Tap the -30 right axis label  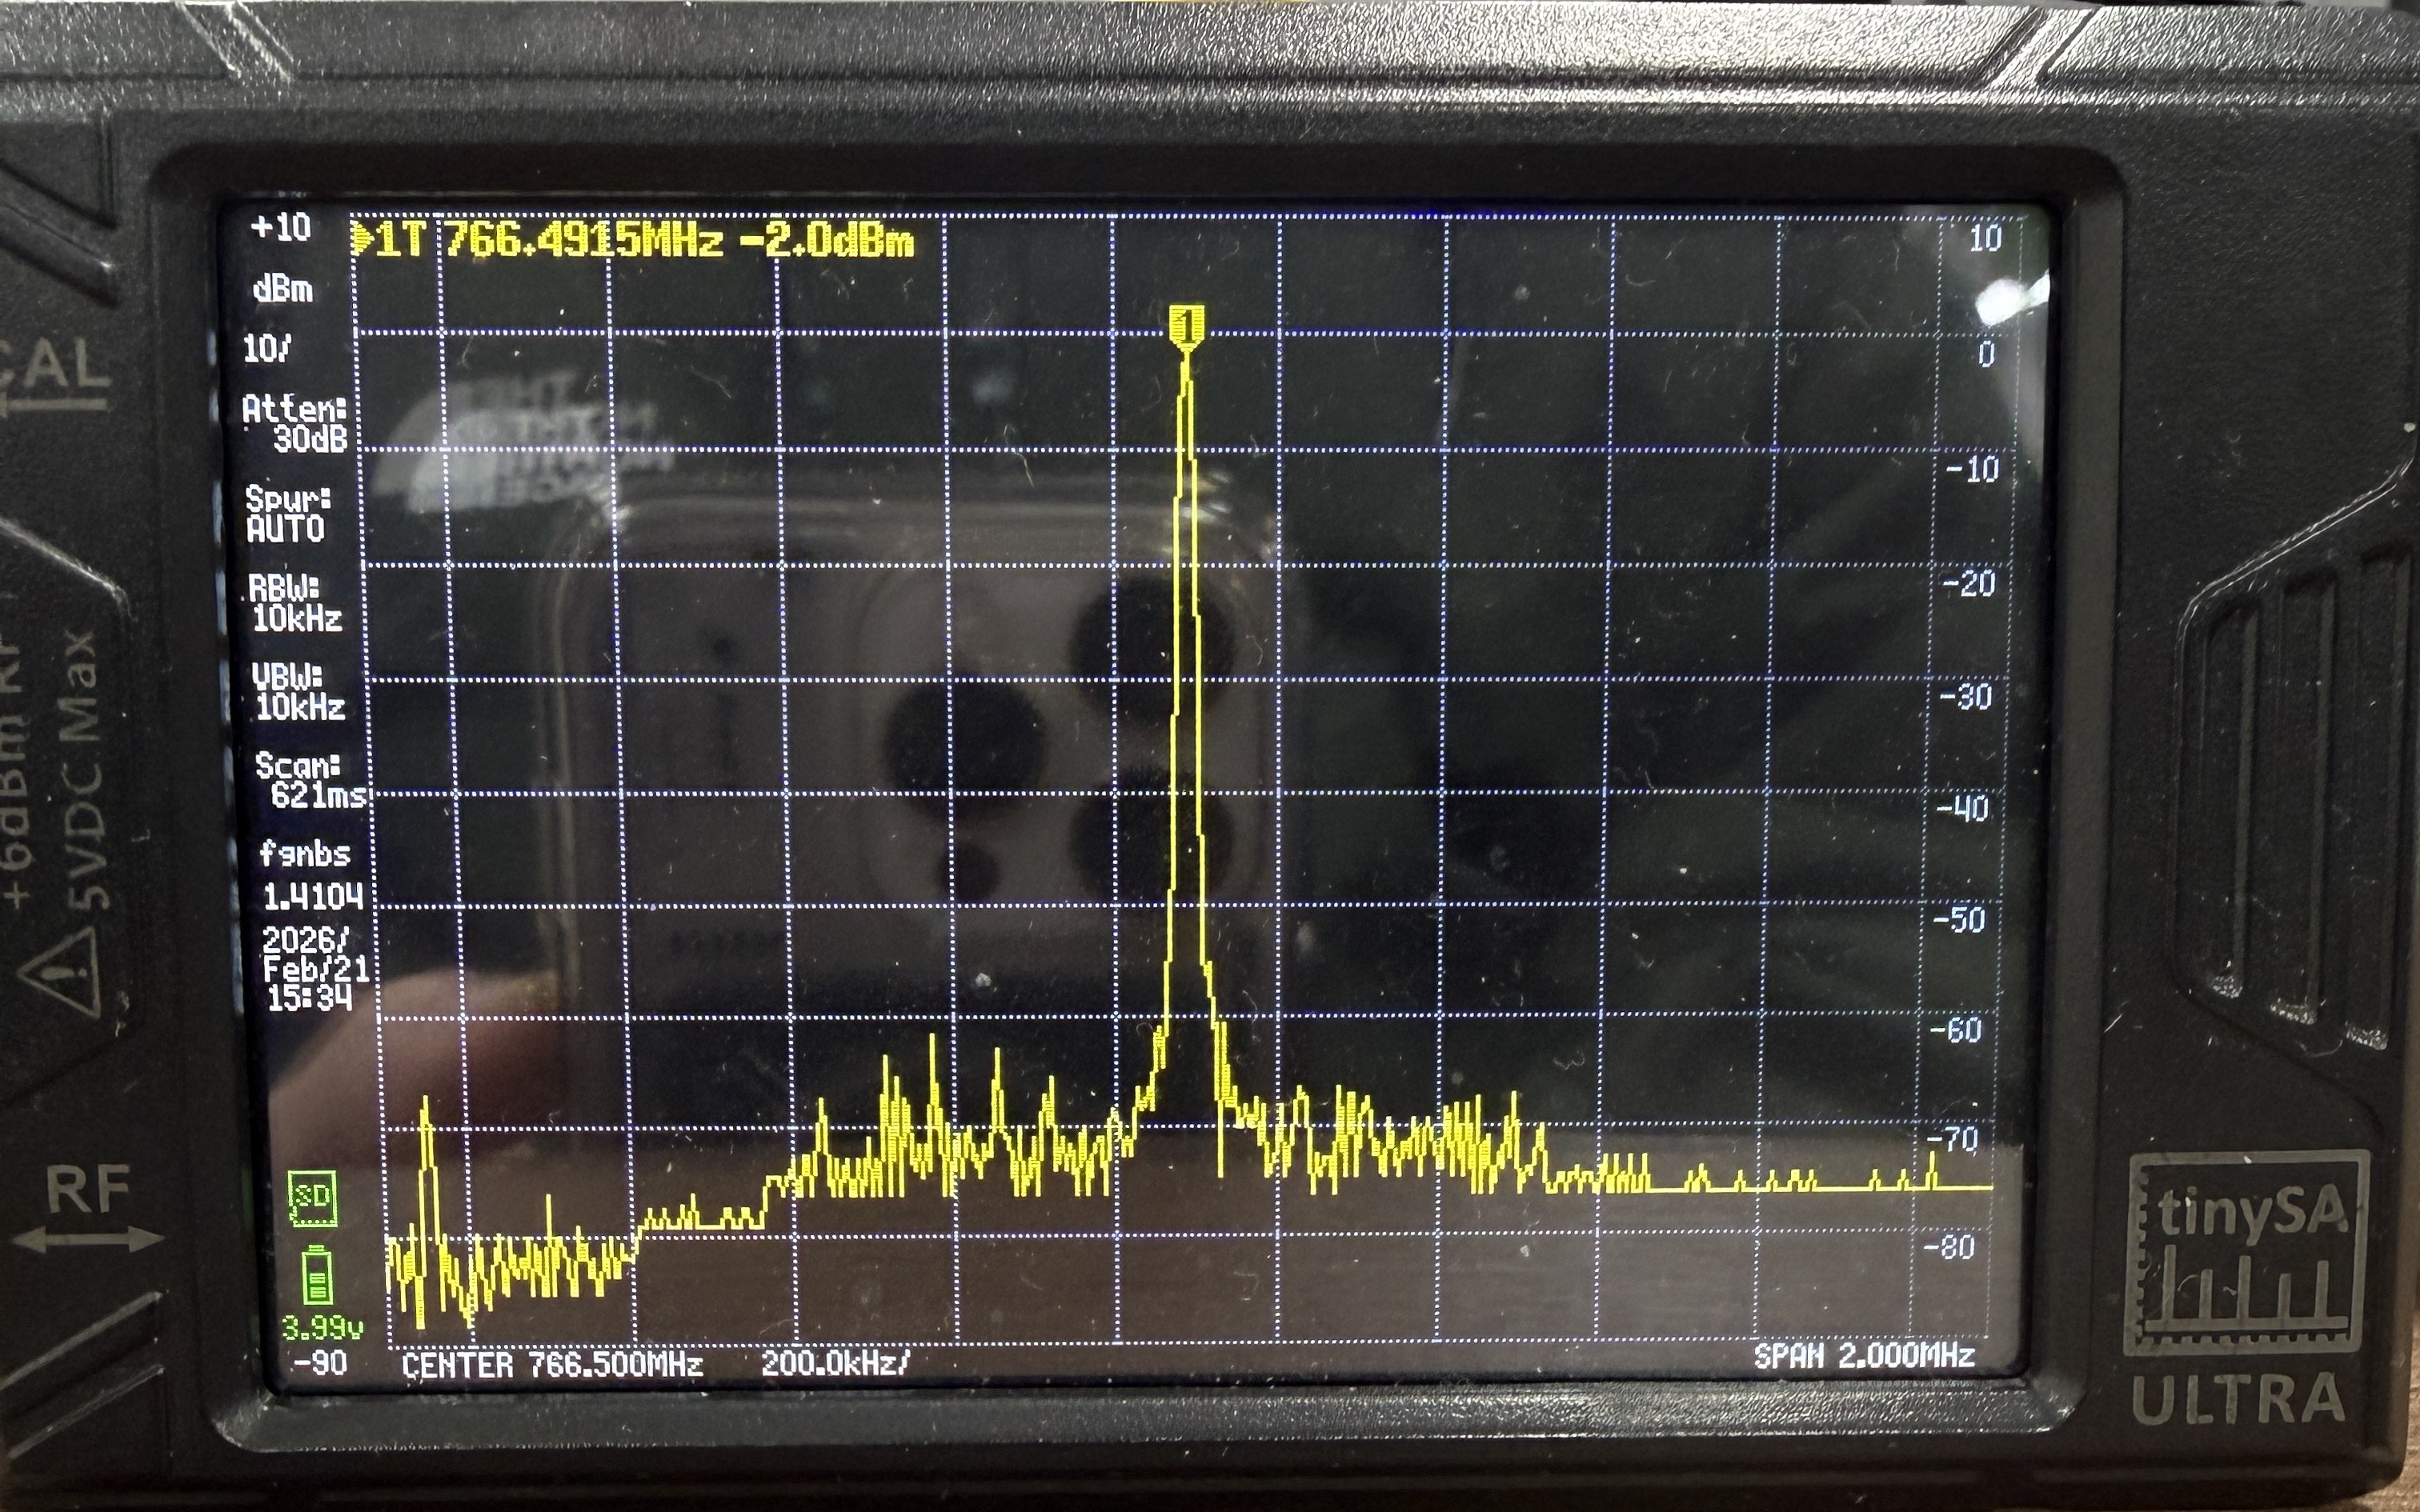(x=1965, y=696)
